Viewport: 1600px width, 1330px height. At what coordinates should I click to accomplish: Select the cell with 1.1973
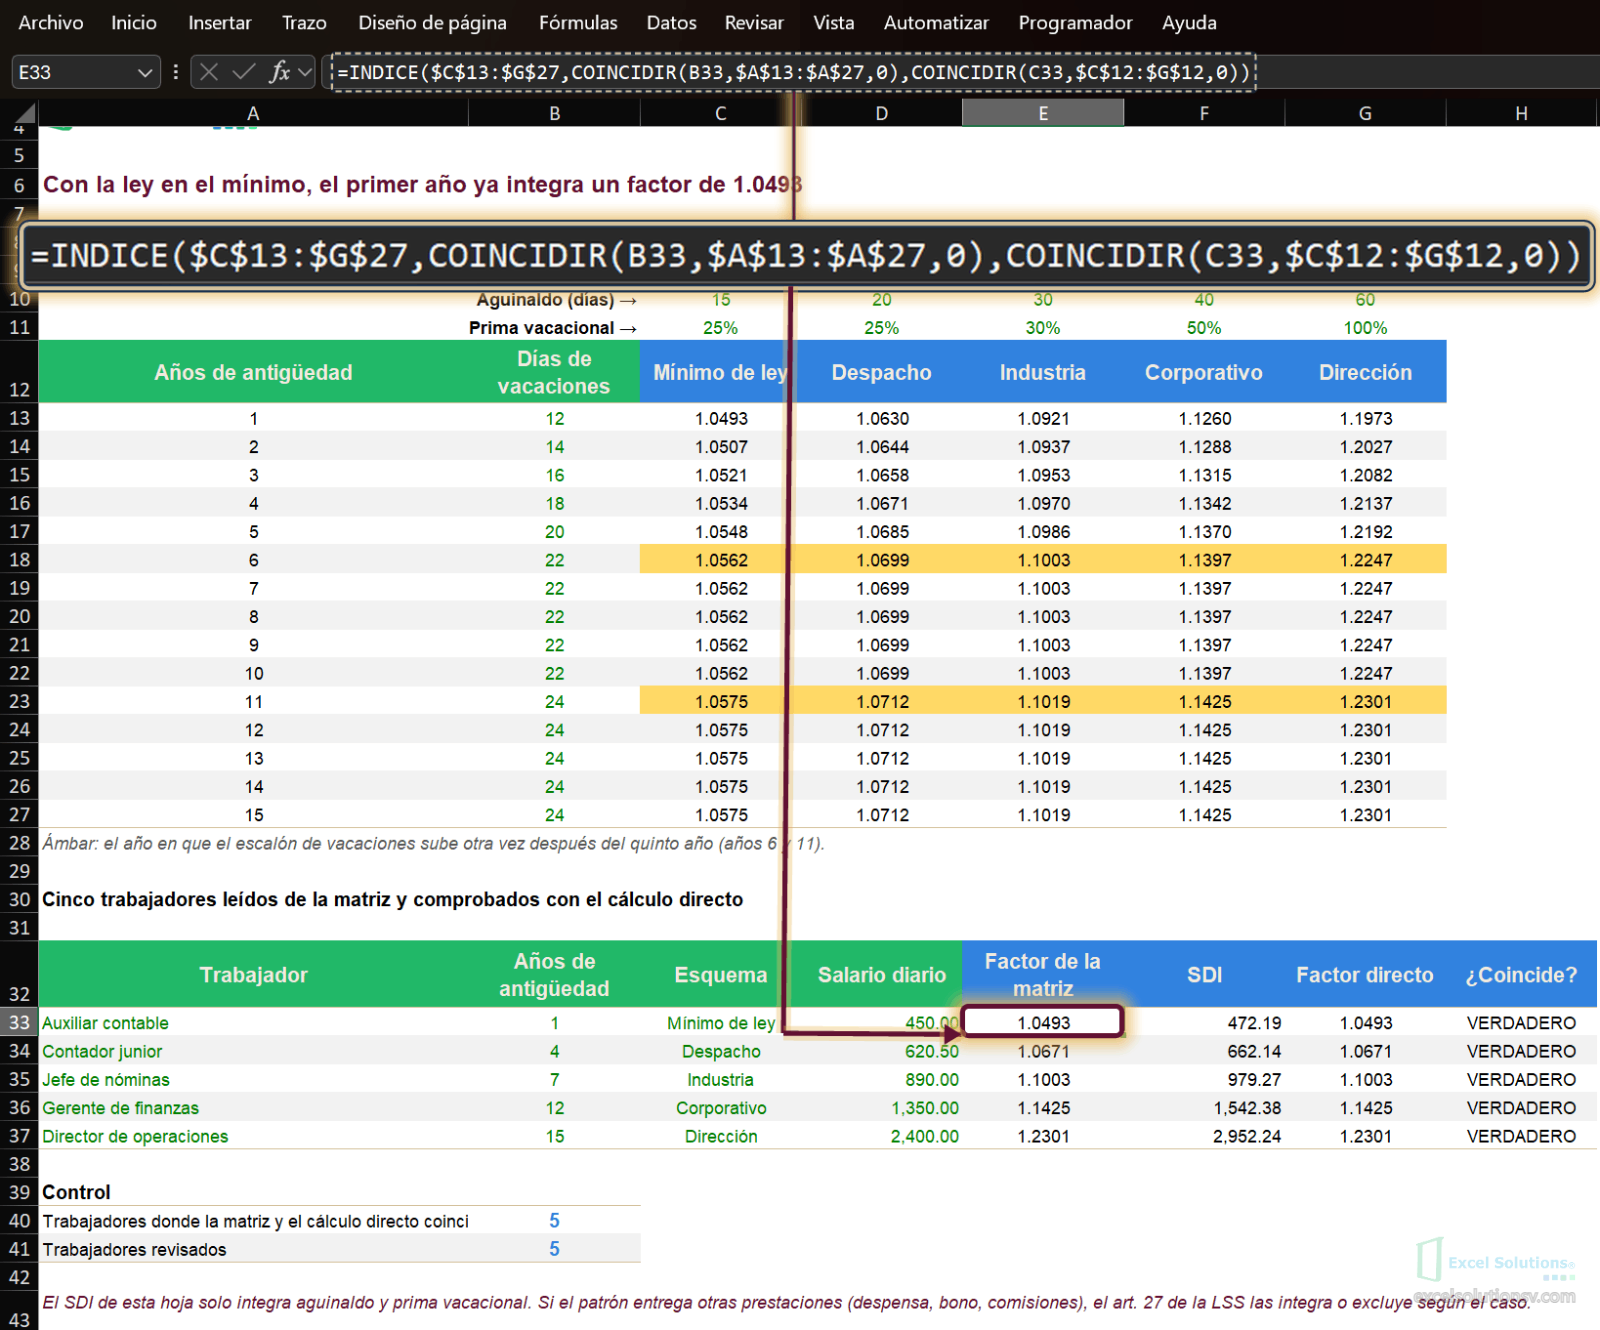click(x=1365, y=418)
